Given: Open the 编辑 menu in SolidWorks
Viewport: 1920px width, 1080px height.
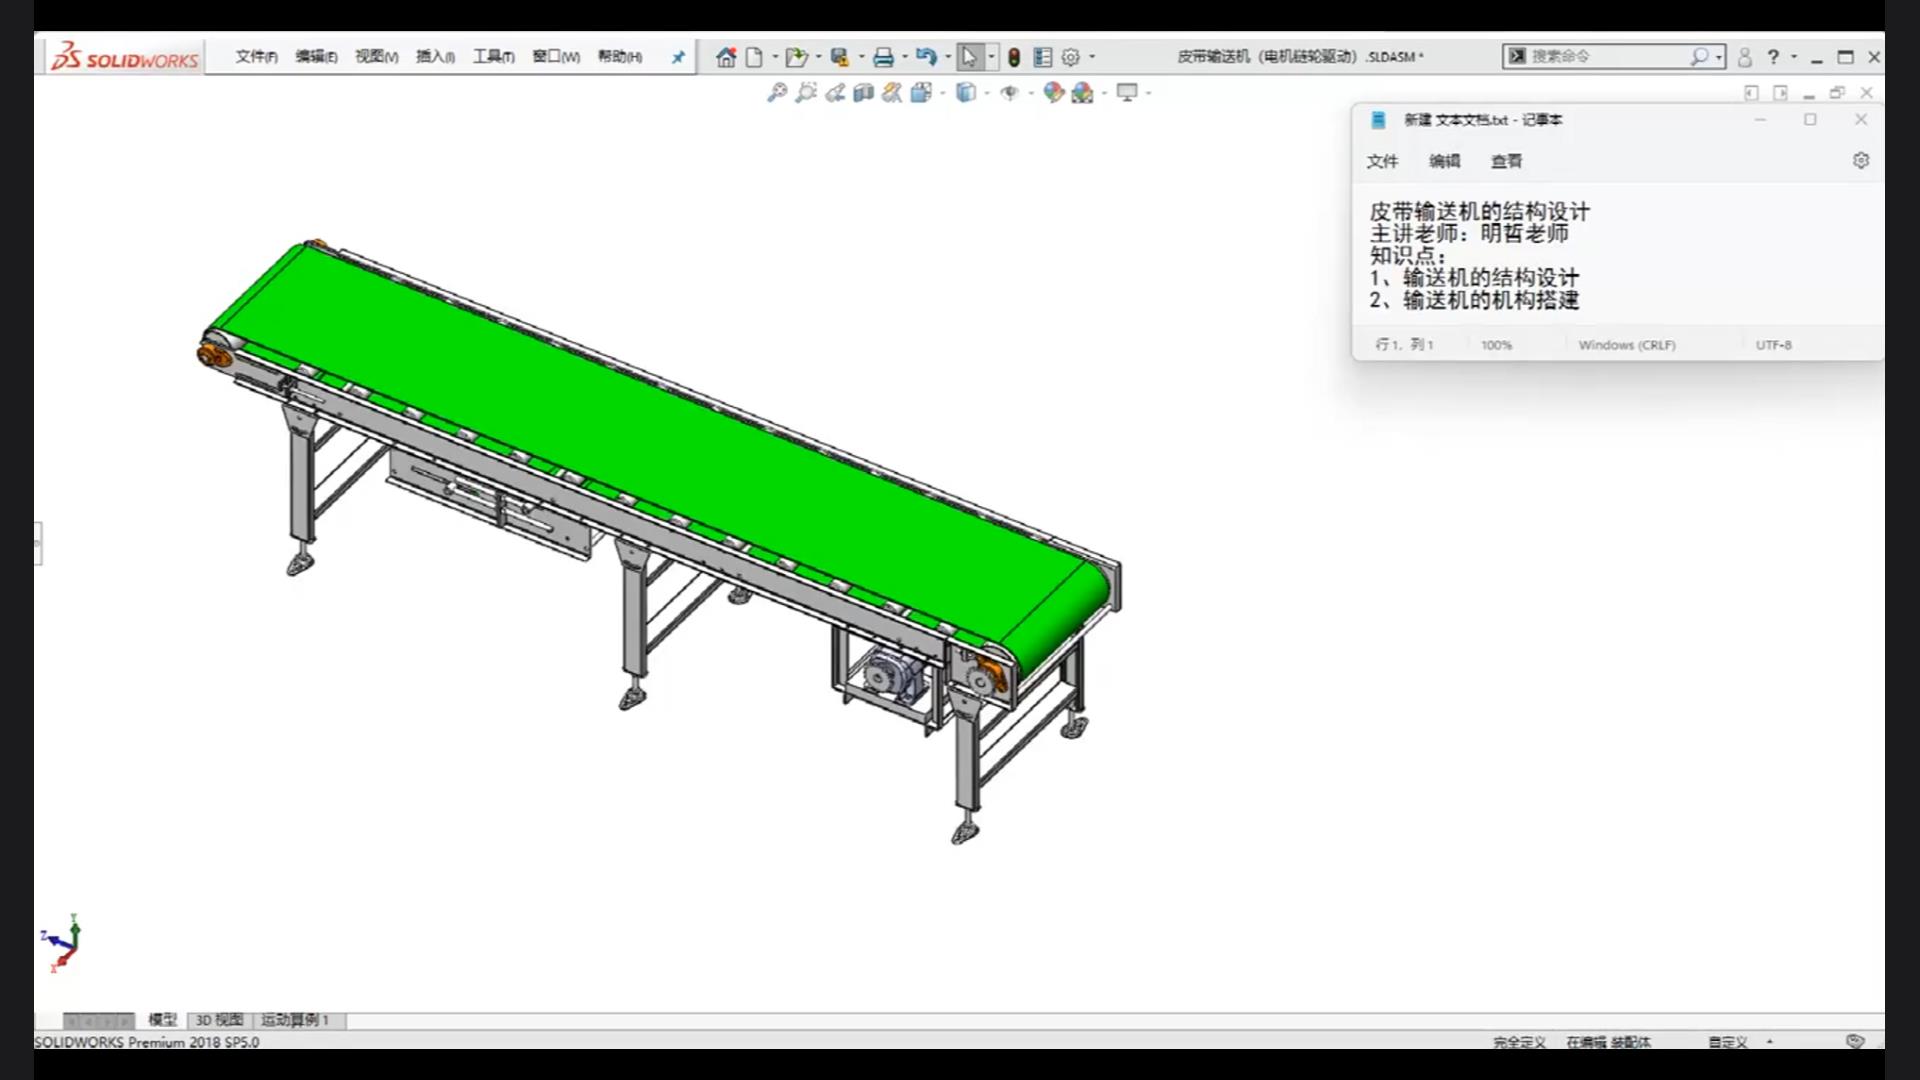Looking at the screenshot, I should (x=316, y=57).
